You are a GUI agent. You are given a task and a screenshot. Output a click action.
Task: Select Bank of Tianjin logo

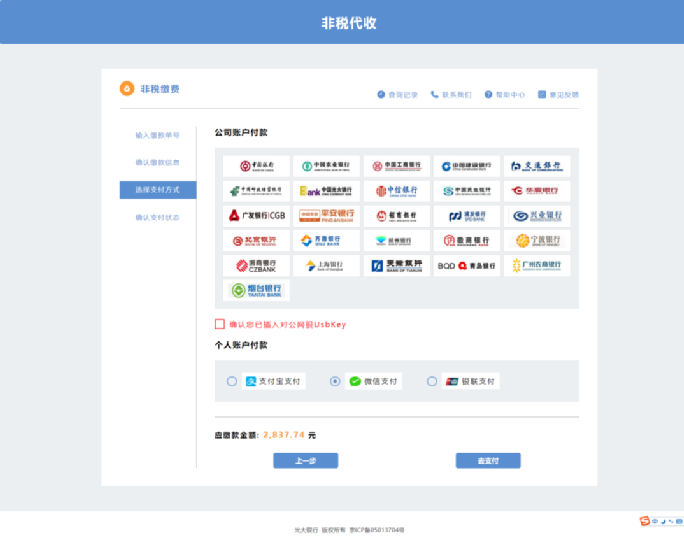point(397,265)
